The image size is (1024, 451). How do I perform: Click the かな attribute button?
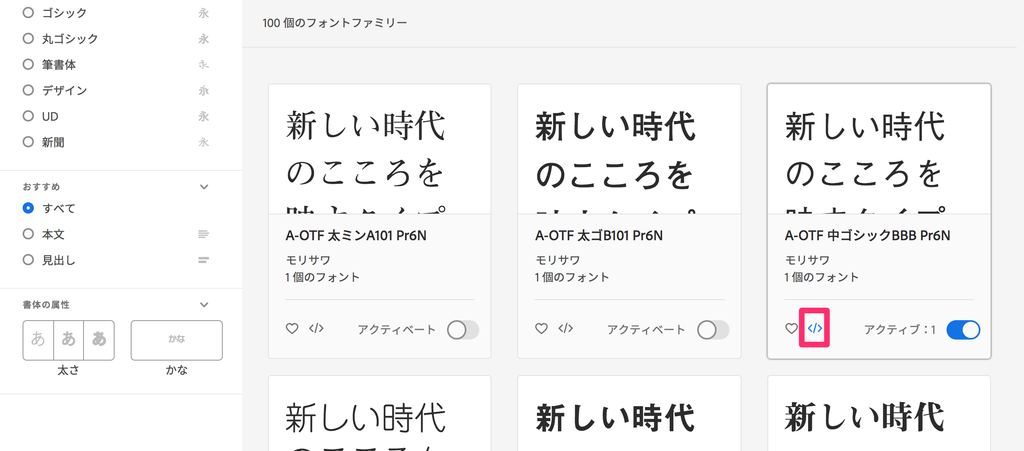pyautogui.click(x=176, y=340)
